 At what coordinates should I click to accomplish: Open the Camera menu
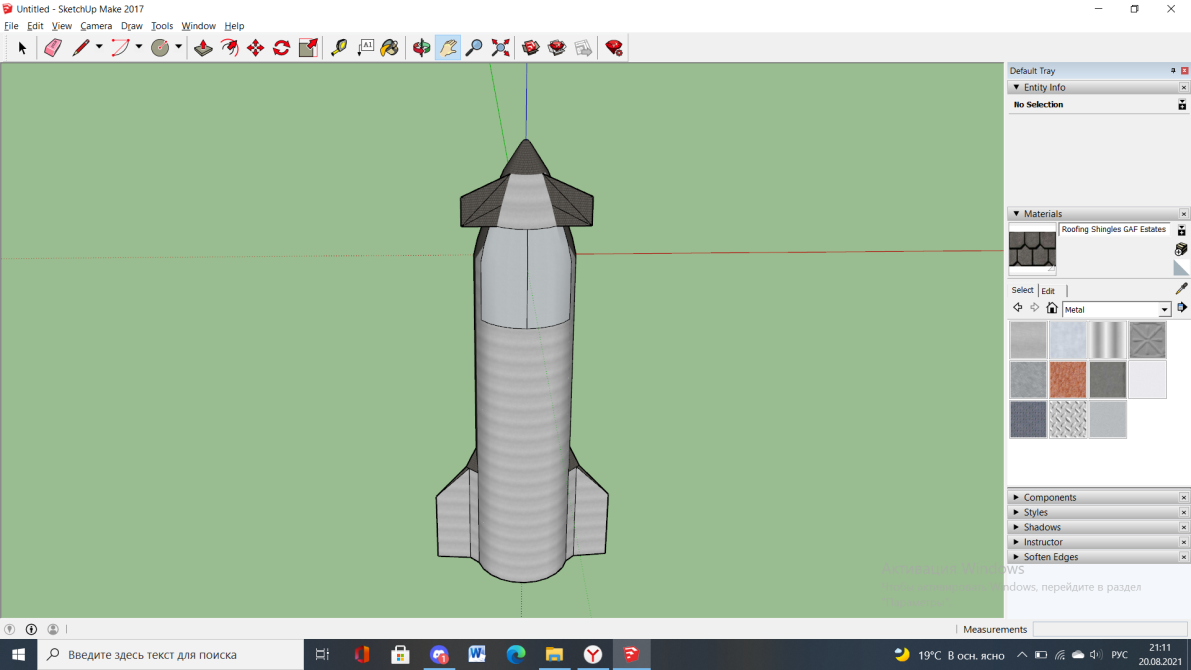96,26
